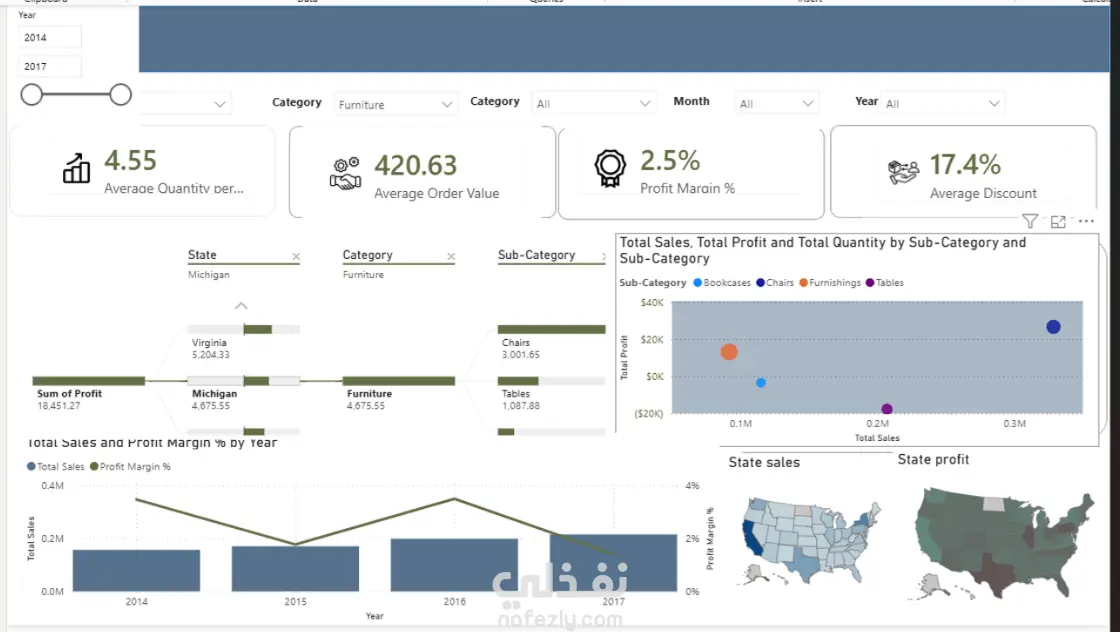Open focus mode for the scatter chart
1120x632 pixels.
(x=1059, y=222)
